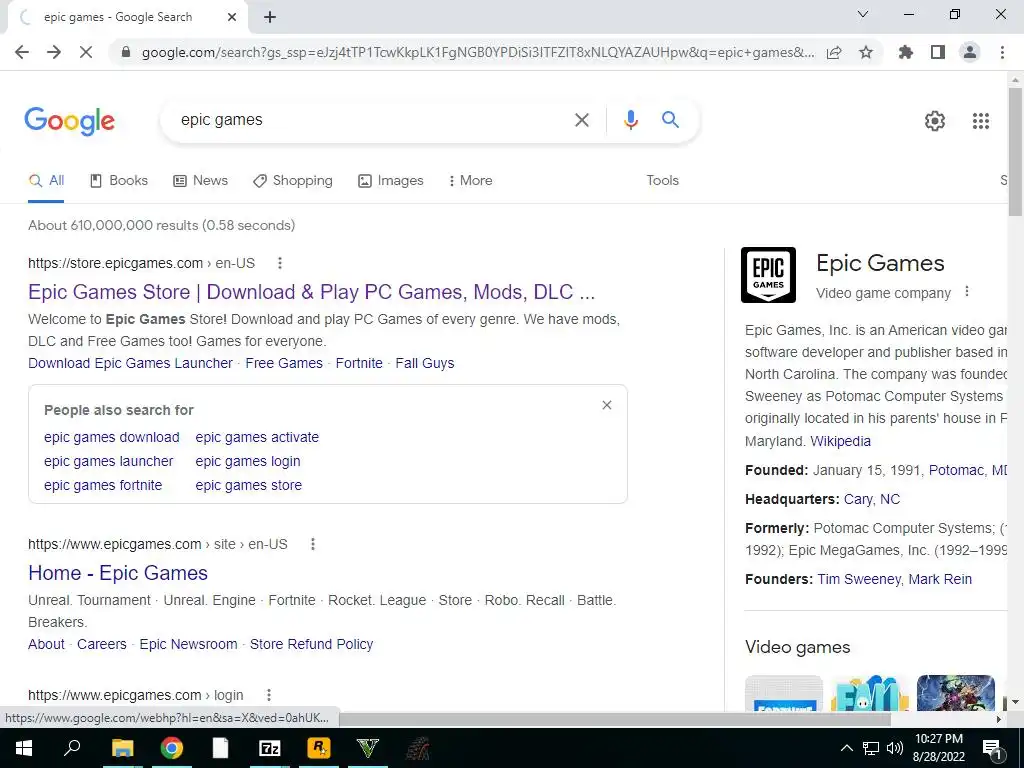Open options for store.epicgames.com result
This screenshot has height=768, width=1024.
pyautogui.click(x=280, y=263)
